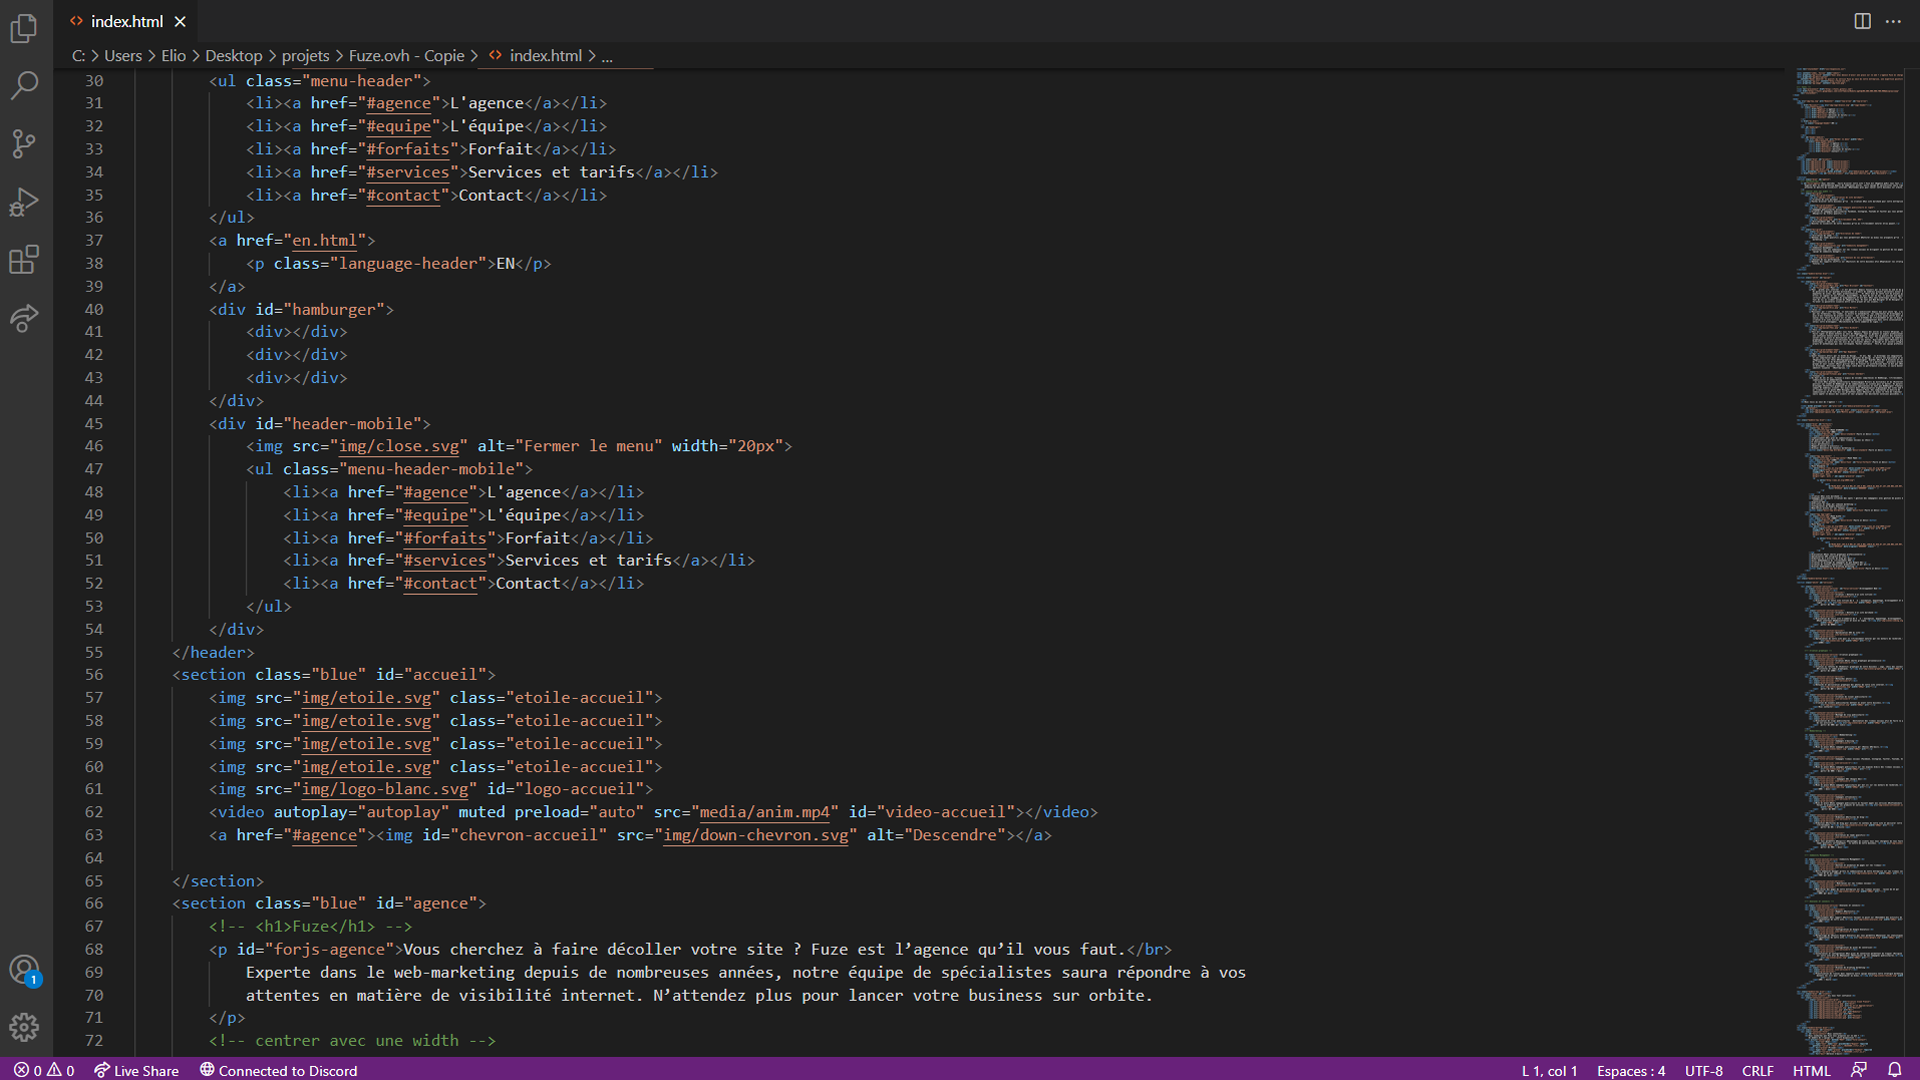The height and width of the screenshot is (1080, 1920).
Task: Follow the img/logo-blanc.svg link
Action: pyautogui.click(x=385, y=789)
